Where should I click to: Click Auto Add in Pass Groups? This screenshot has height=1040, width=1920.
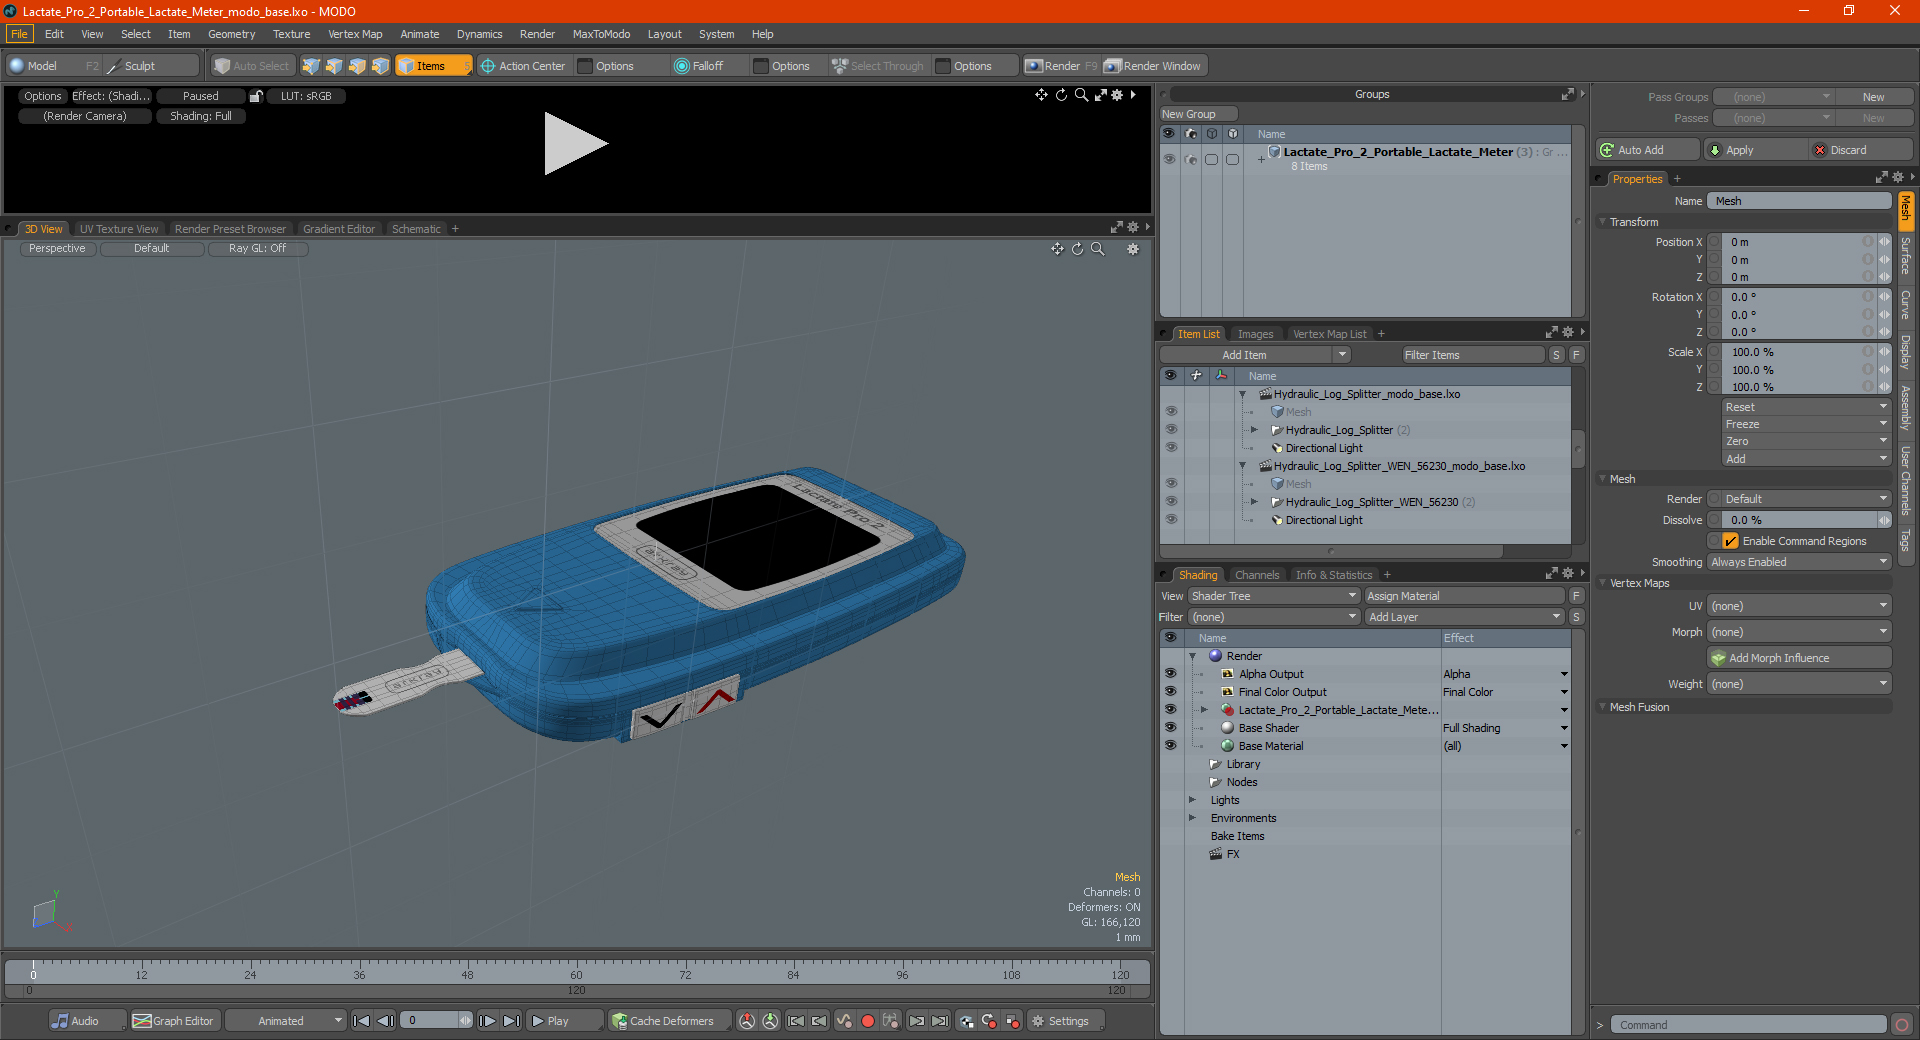1648,150
